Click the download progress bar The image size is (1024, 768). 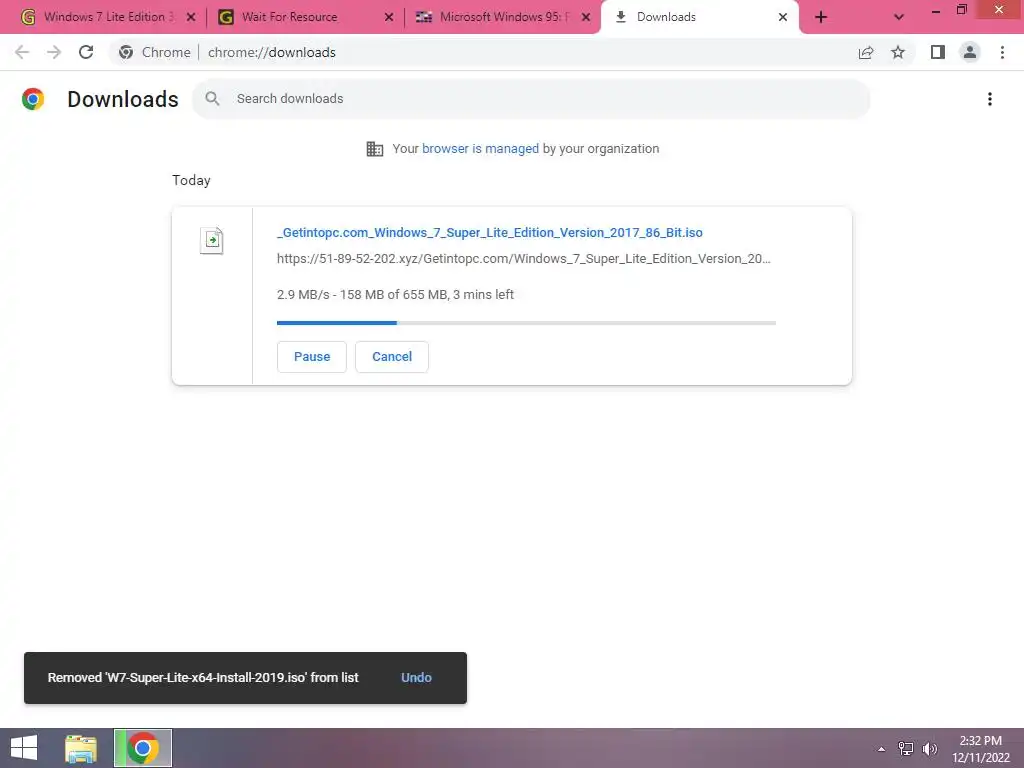pos(526,323)
